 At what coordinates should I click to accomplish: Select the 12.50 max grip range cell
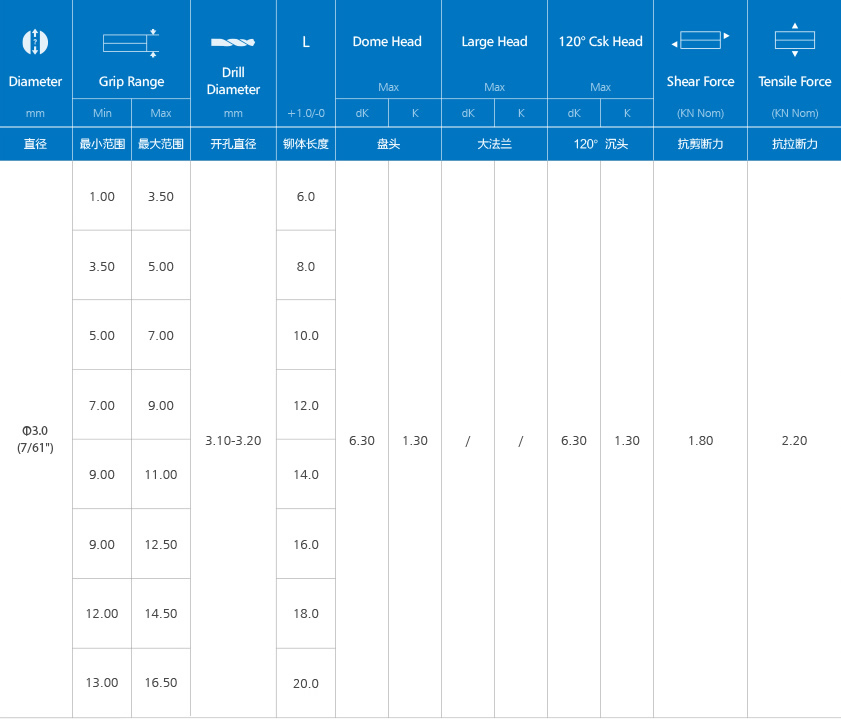point(161,545)
